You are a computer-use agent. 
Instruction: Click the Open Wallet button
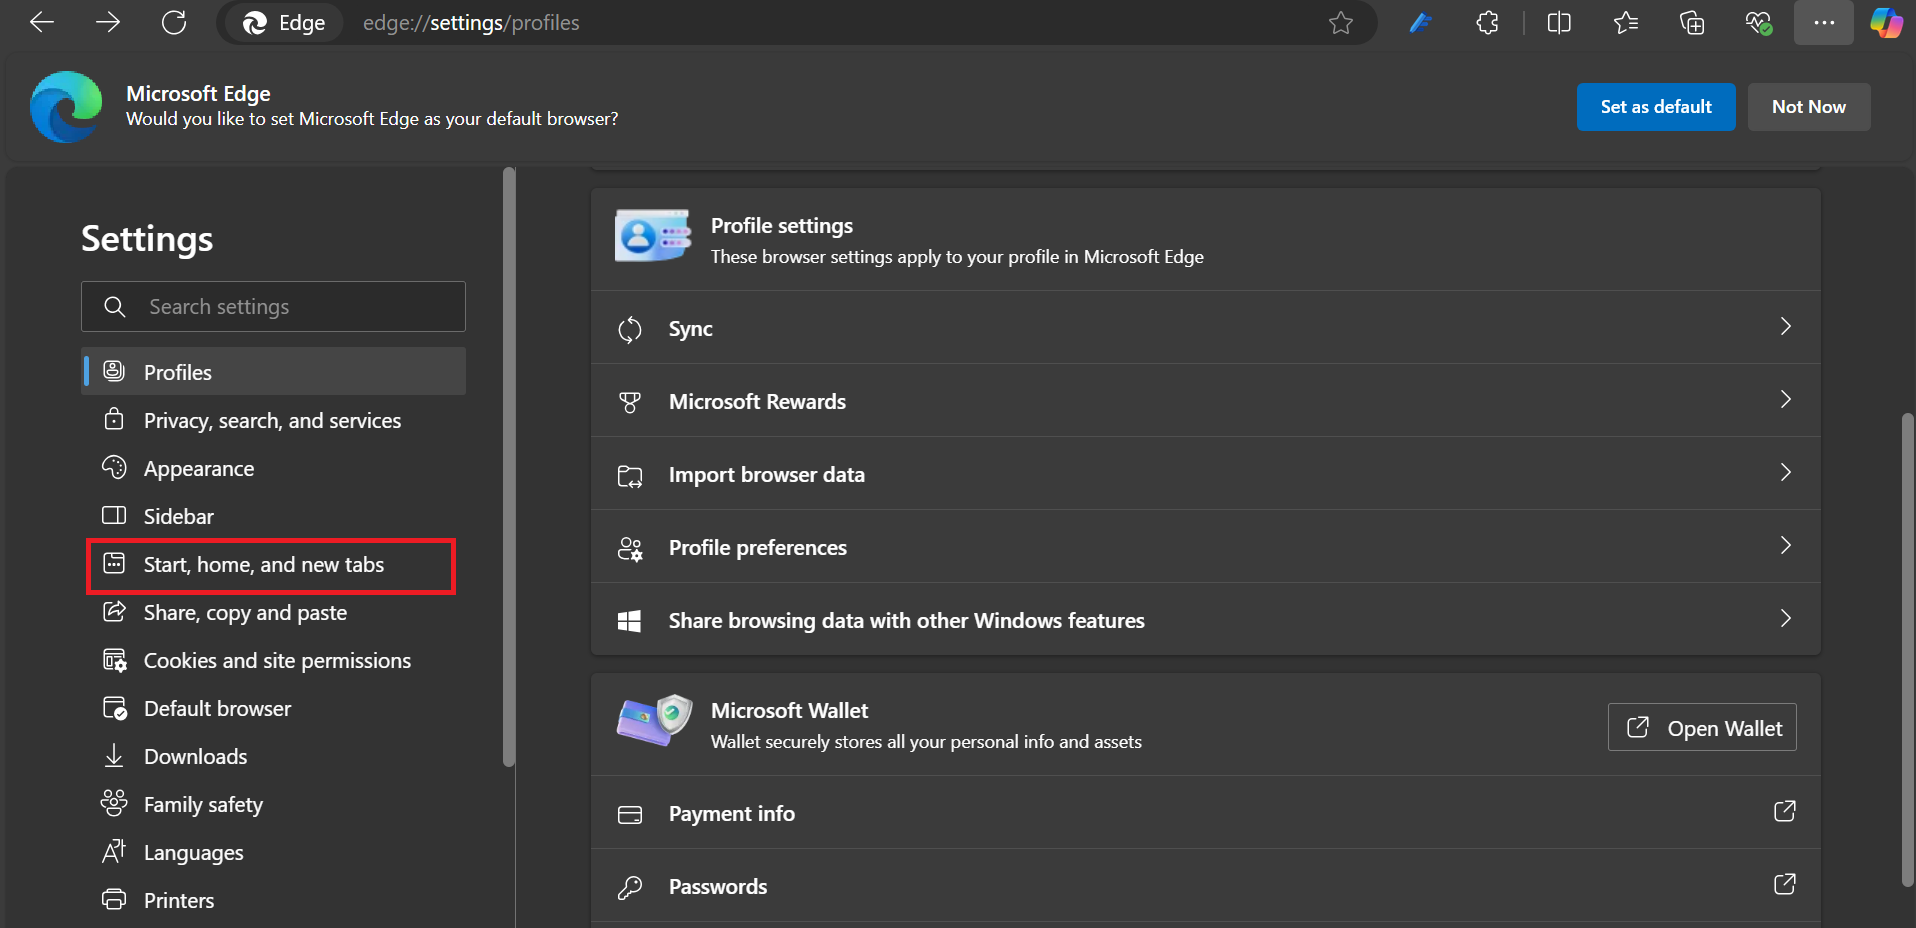tap(1702, 727)
